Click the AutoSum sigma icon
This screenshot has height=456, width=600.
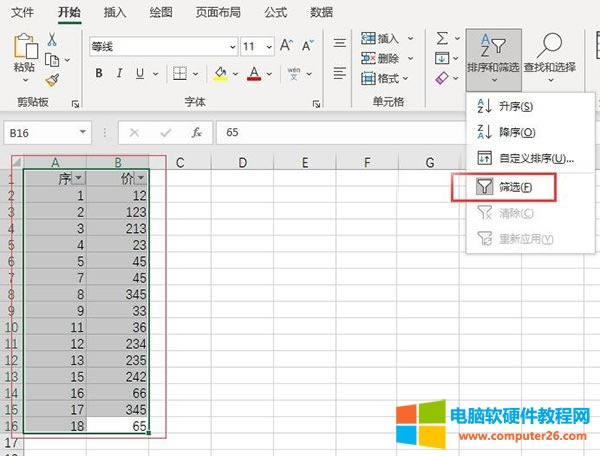pyautogui.click(x=443, y=38)
